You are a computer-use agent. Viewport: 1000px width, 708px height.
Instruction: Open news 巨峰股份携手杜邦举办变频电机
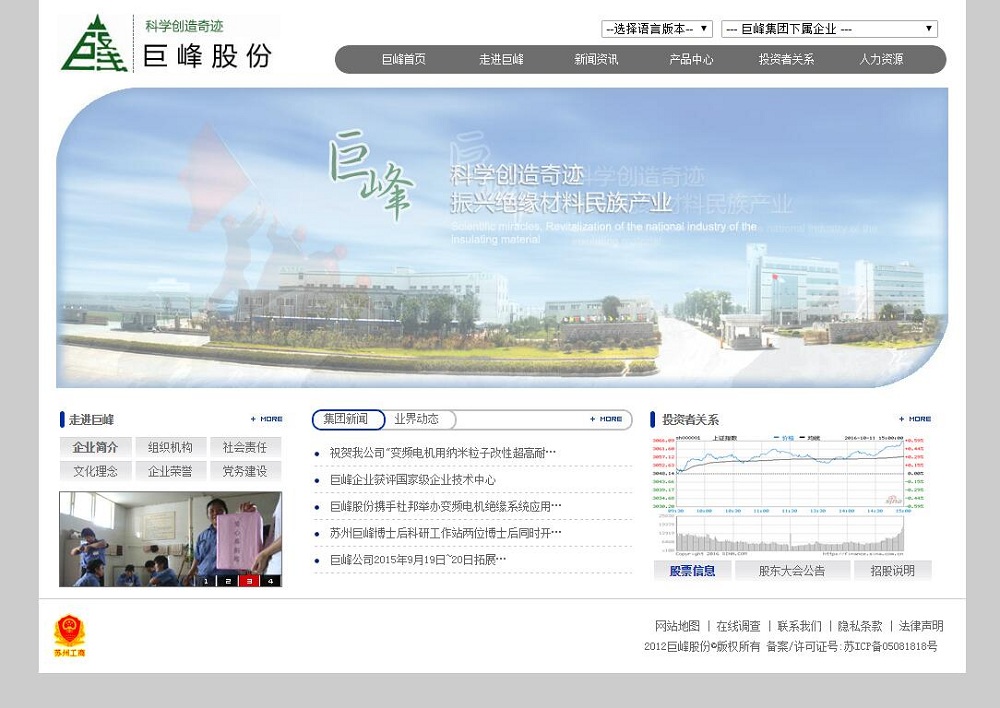[x=446, y=506]
